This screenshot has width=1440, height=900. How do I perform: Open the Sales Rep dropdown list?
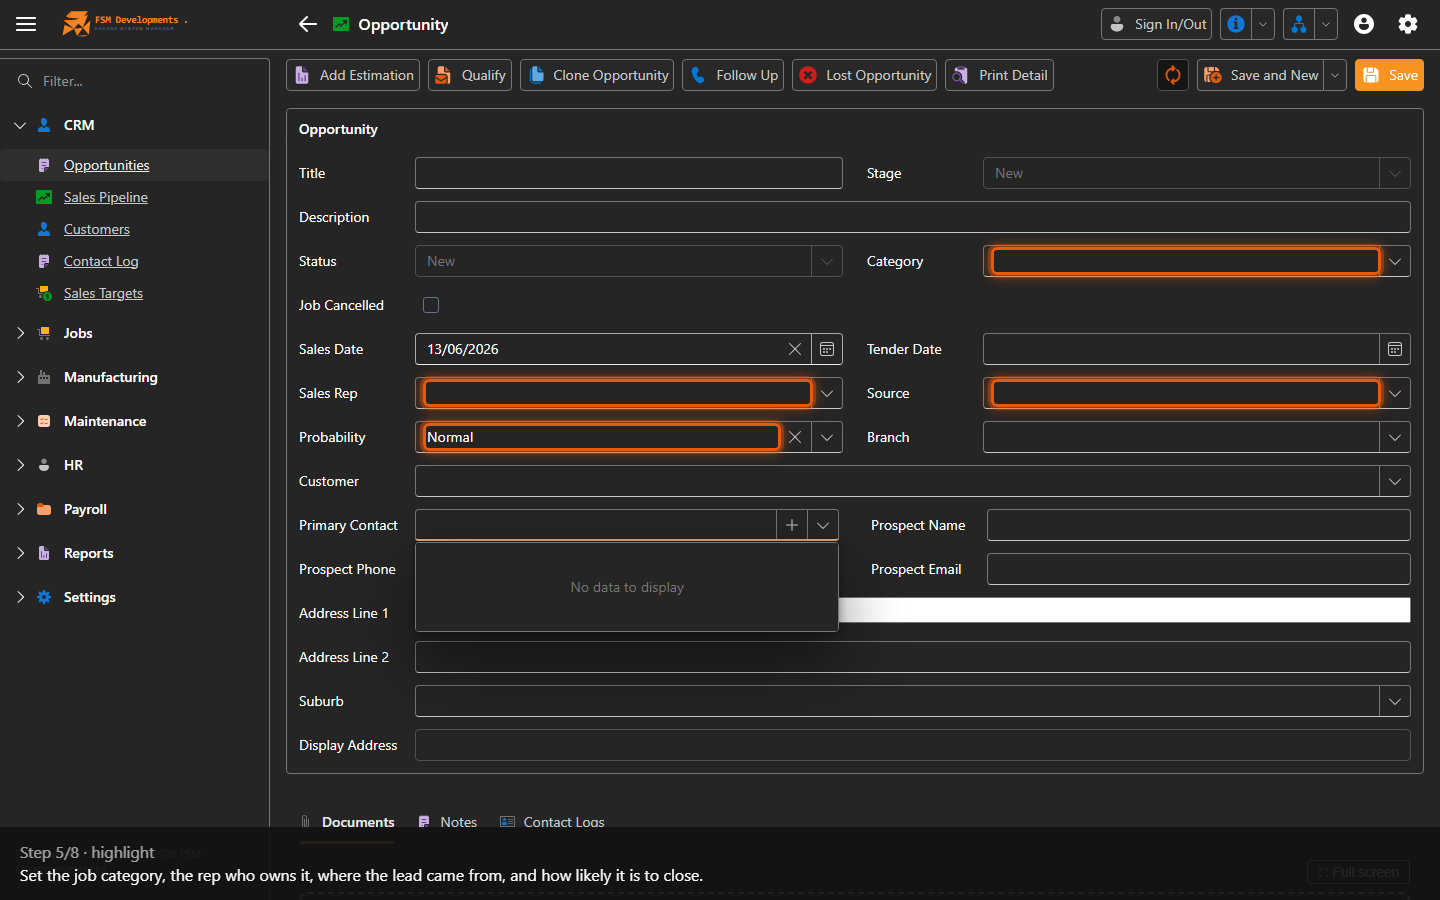coord(827,393)
